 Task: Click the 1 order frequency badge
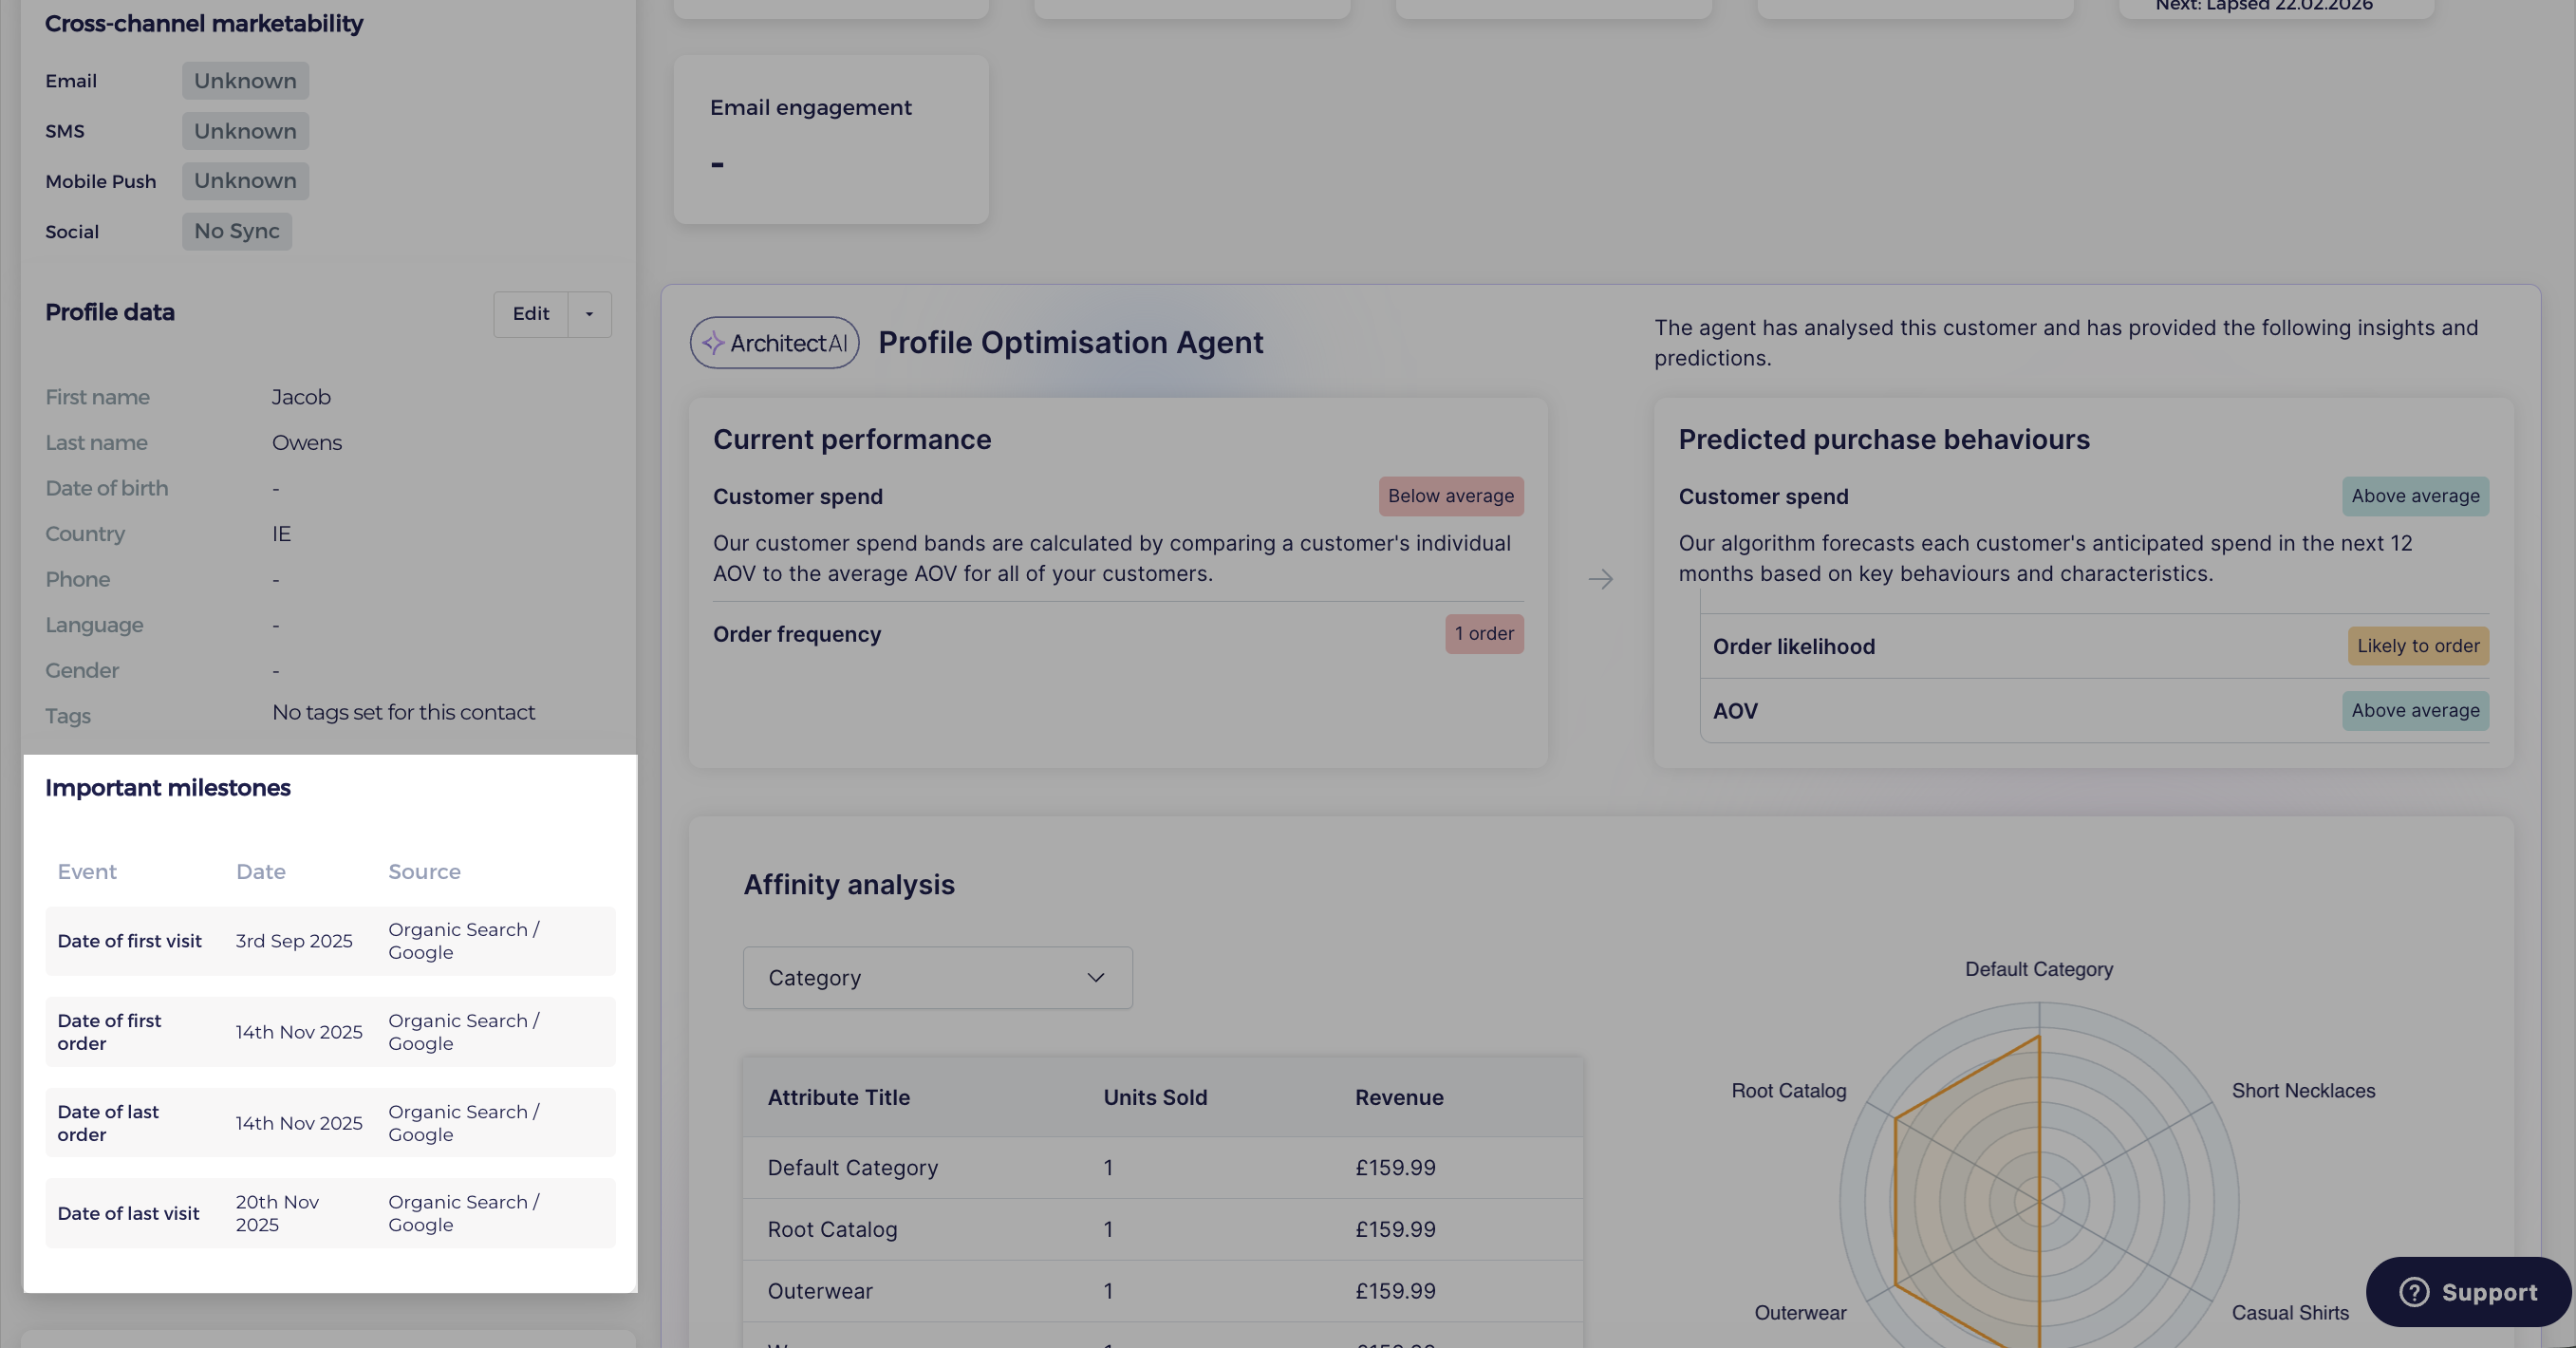[x=1484, y=634]
